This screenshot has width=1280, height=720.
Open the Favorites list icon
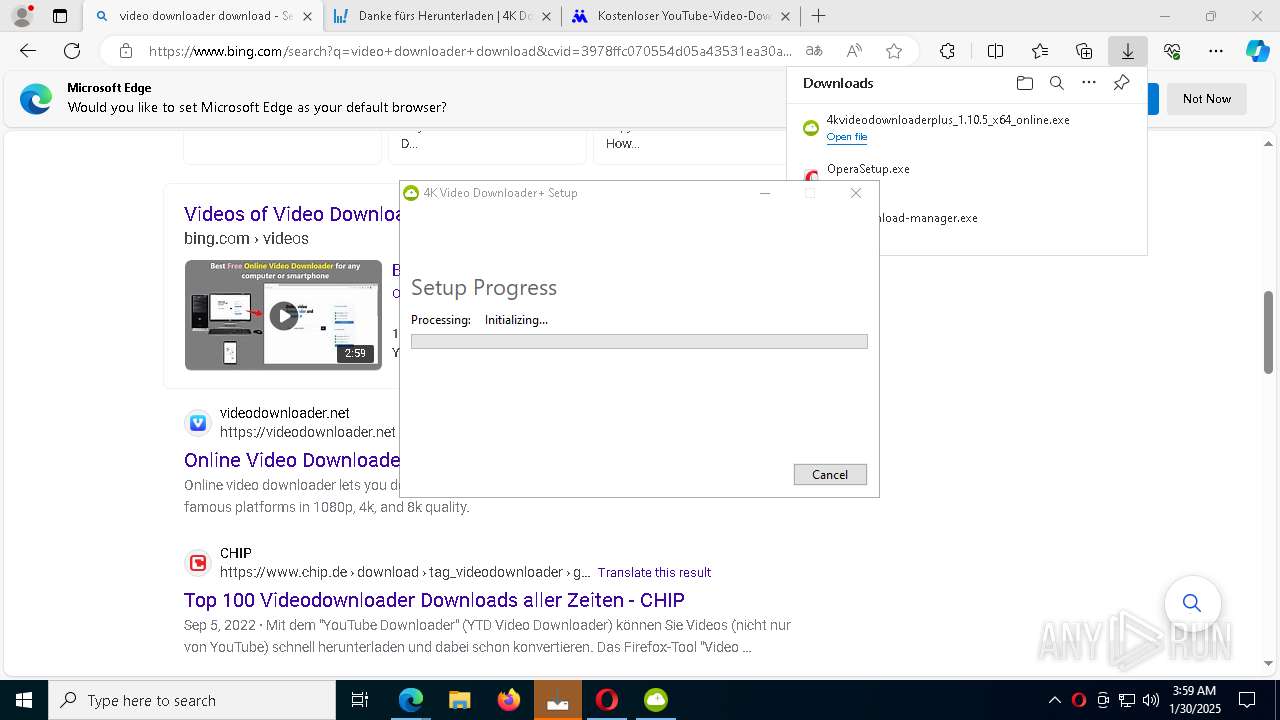click(1040, 51)
